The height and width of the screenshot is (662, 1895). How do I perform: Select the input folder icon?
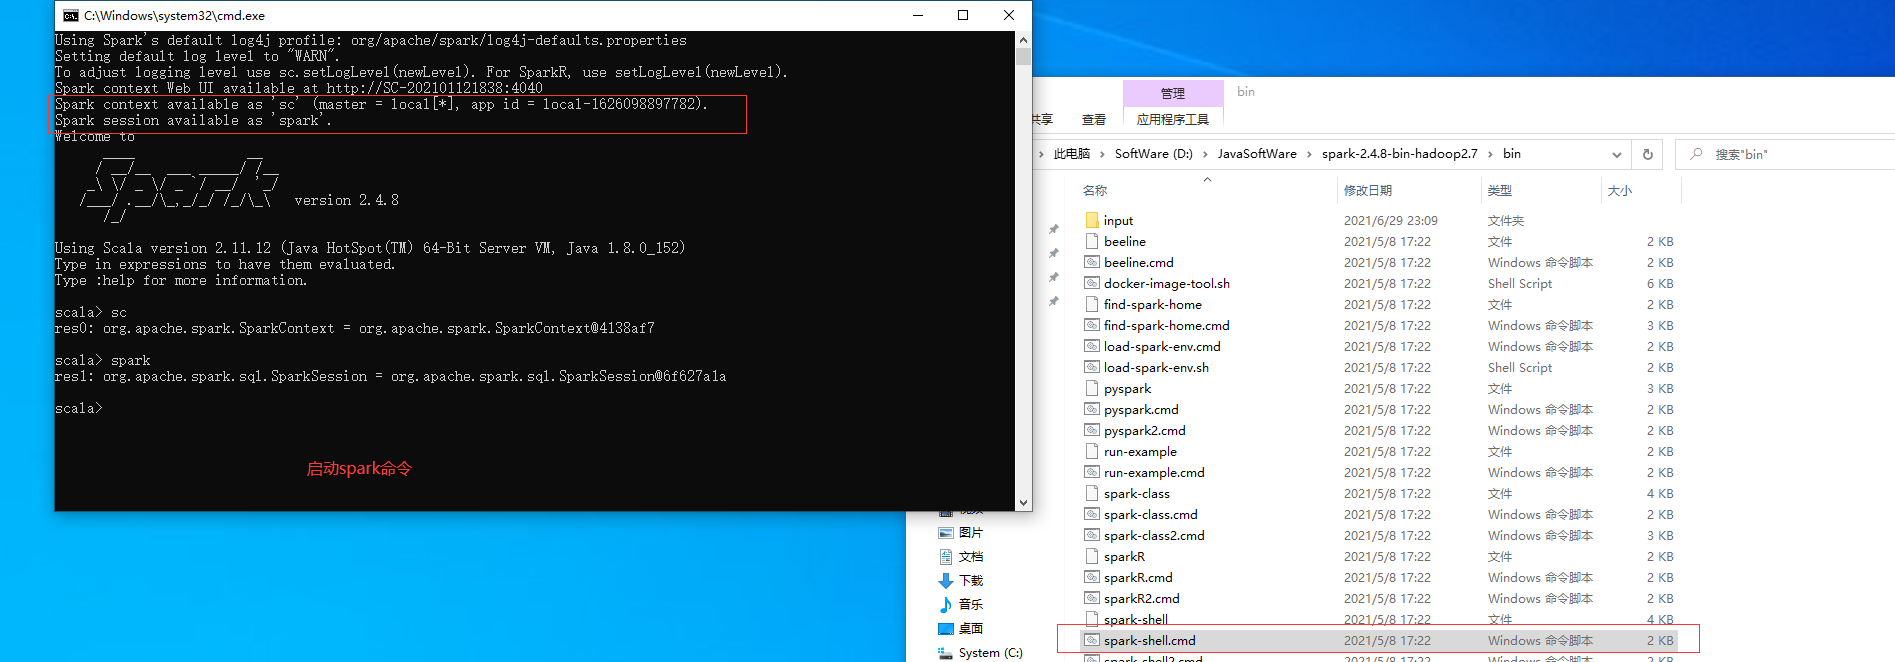coord(1092,220)
